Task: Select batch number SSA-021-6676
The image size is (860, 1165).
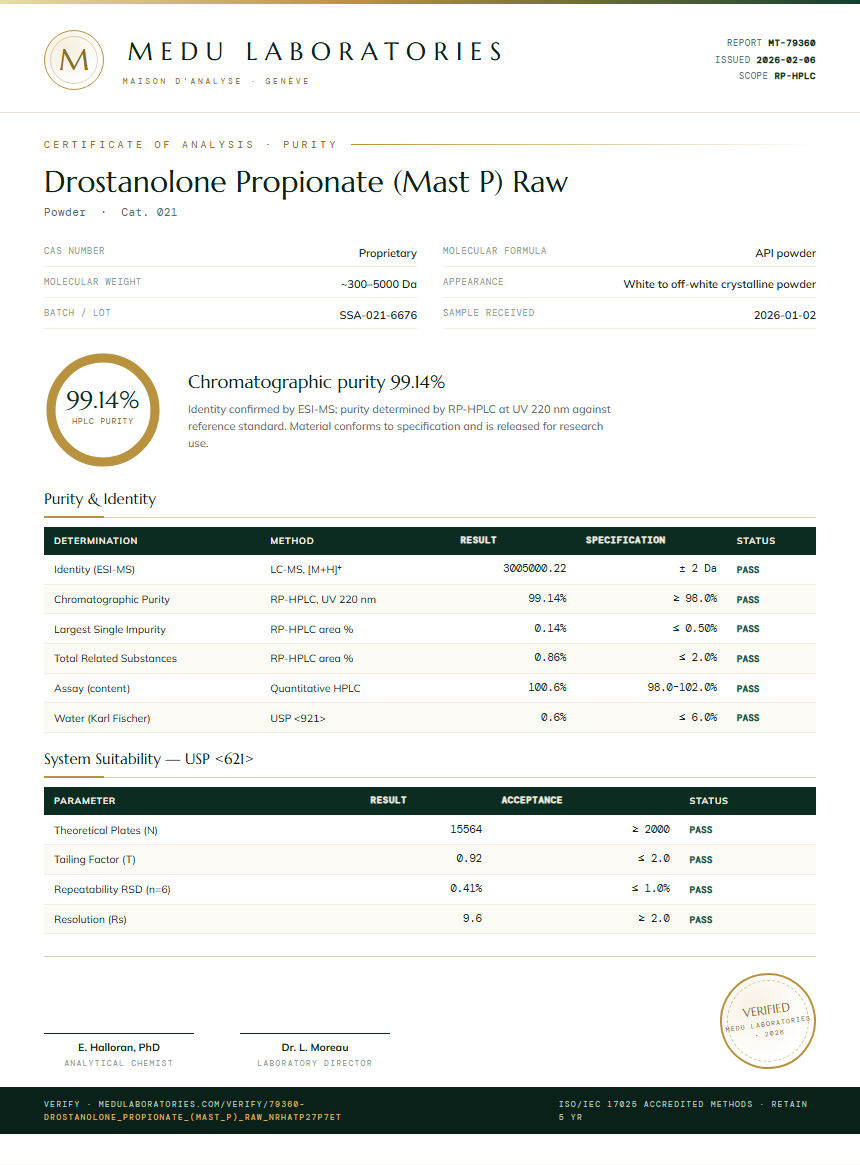Action: [x=378, y=315]
